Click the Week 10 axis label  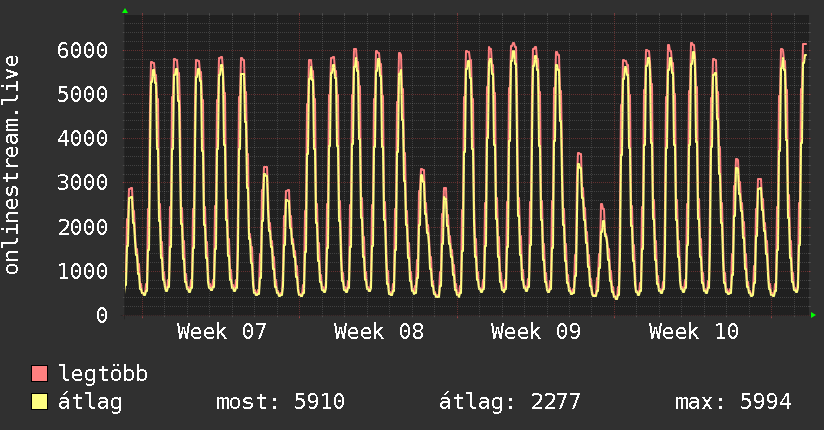pos(694,332)
